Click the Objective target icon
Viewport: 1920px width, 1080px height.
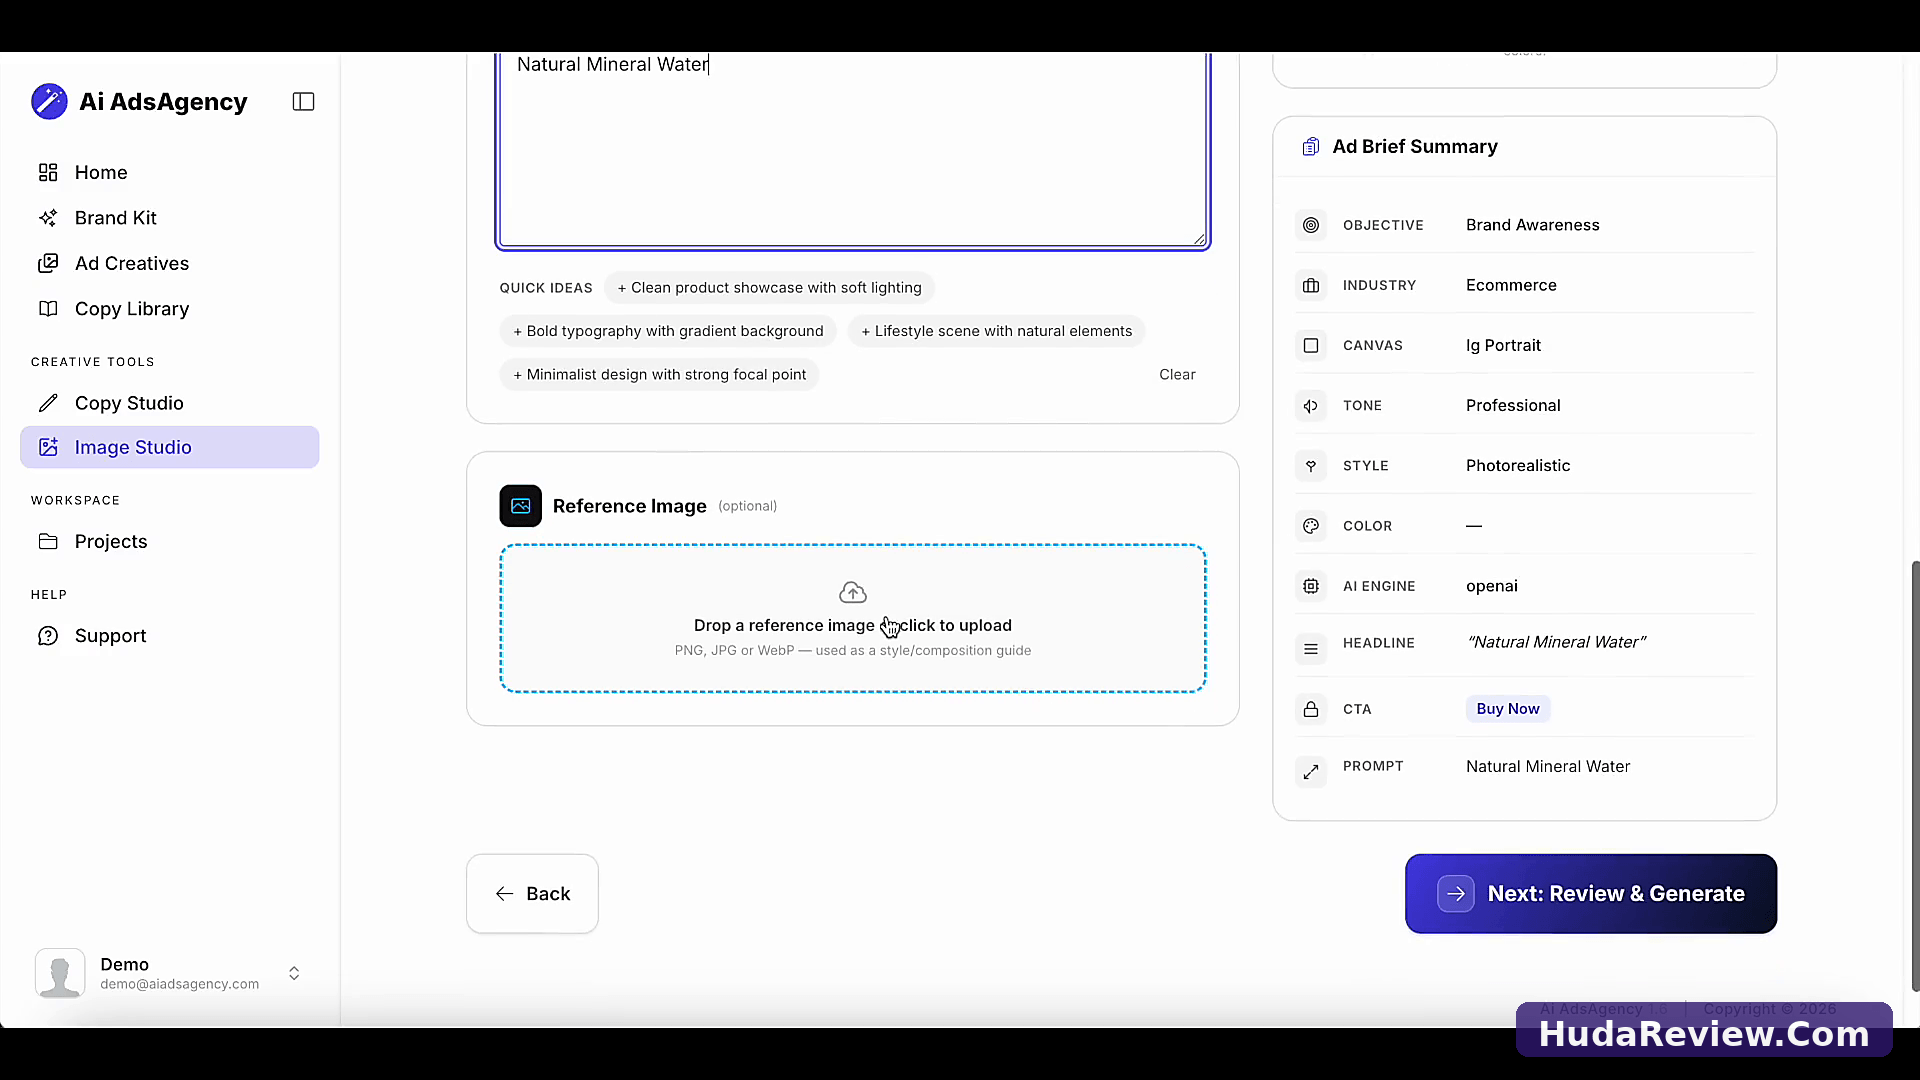point(1311,225)
